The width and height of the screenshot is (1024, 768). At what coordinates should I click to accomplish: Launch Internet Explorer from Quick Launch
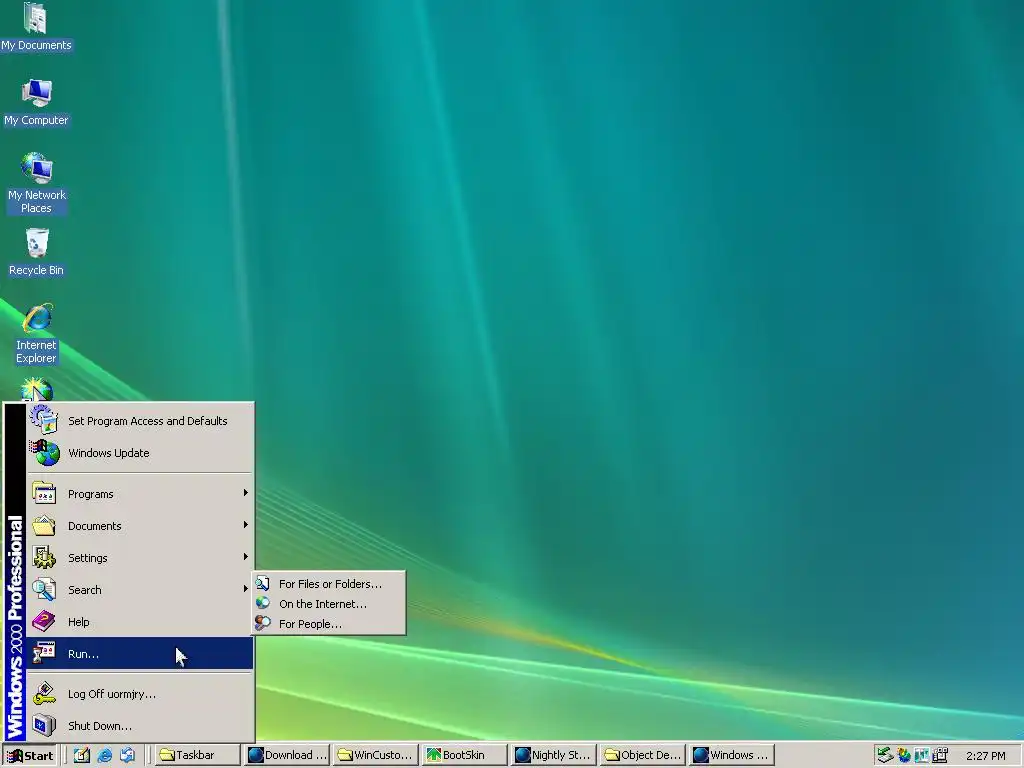point(104,756)
